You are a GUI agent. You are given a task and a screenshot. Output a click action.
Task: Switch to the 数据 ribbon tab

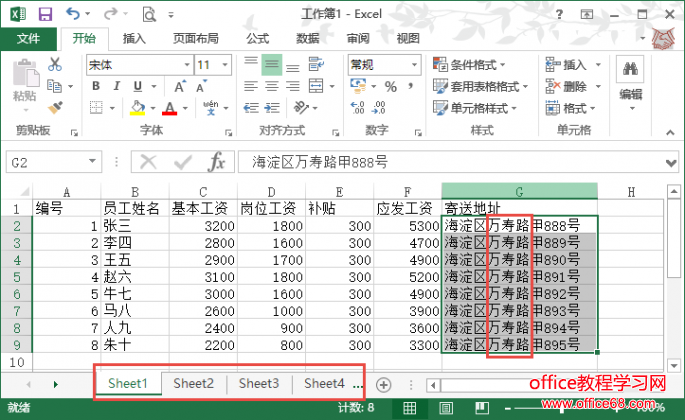308,38
